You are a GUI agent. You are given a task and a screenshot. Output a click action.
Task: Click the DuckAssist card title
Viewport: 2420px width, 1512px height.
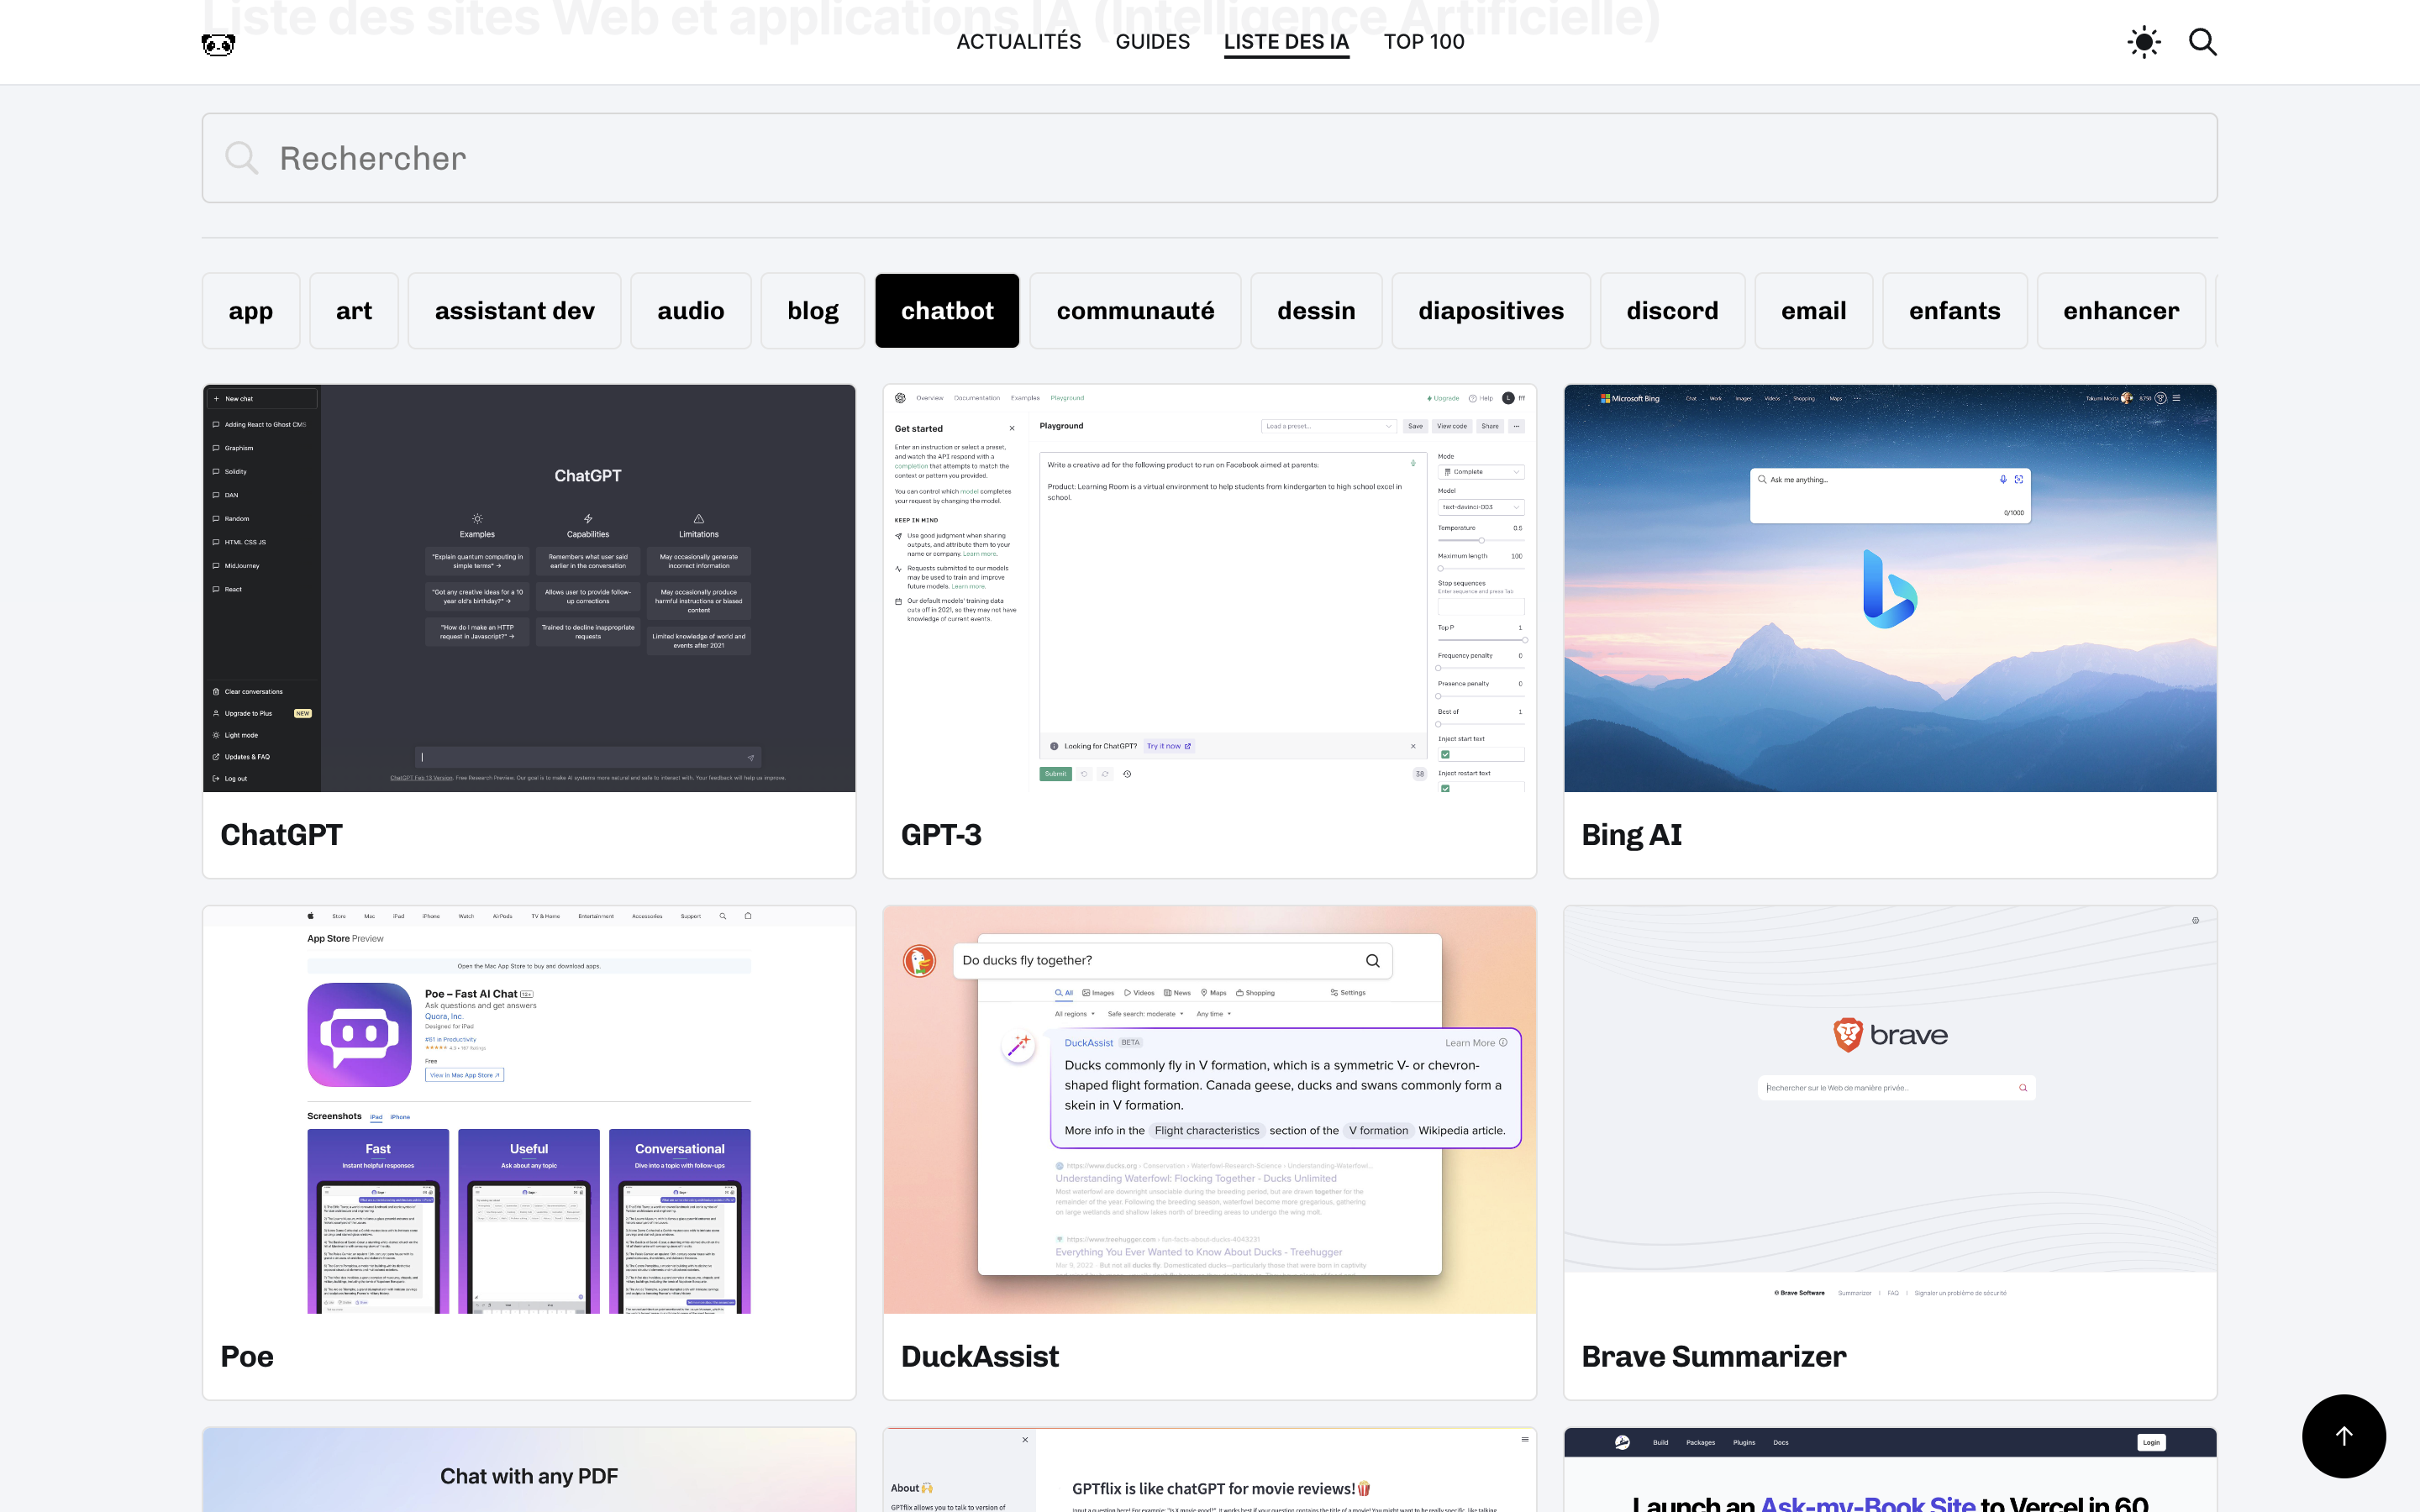(979, 1357)
